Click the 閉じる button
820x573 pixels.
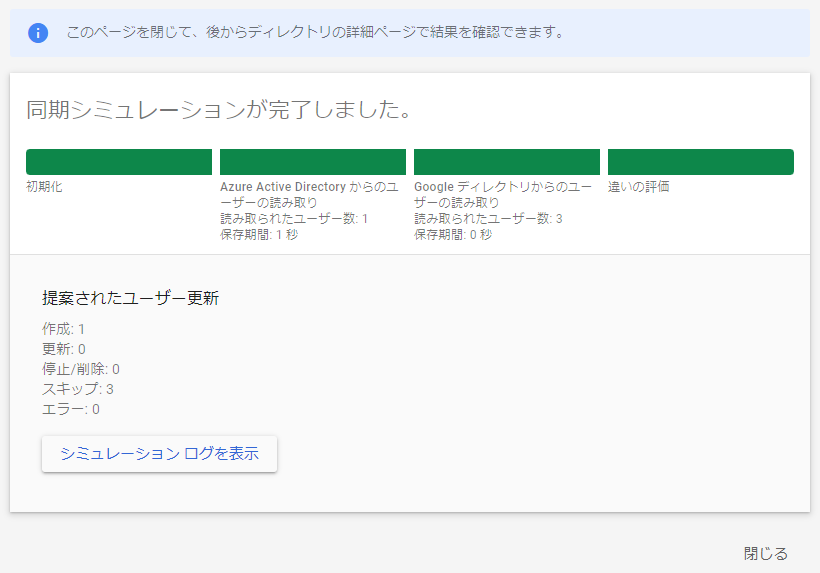tap(766, 554)
